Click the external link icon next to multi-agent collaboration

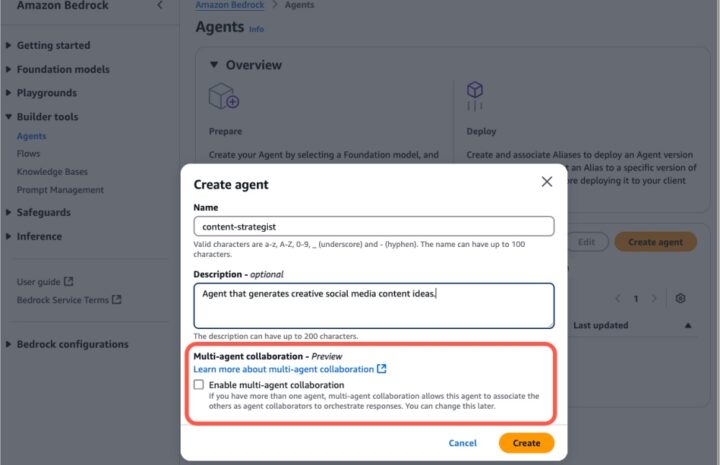coord(382,369)
